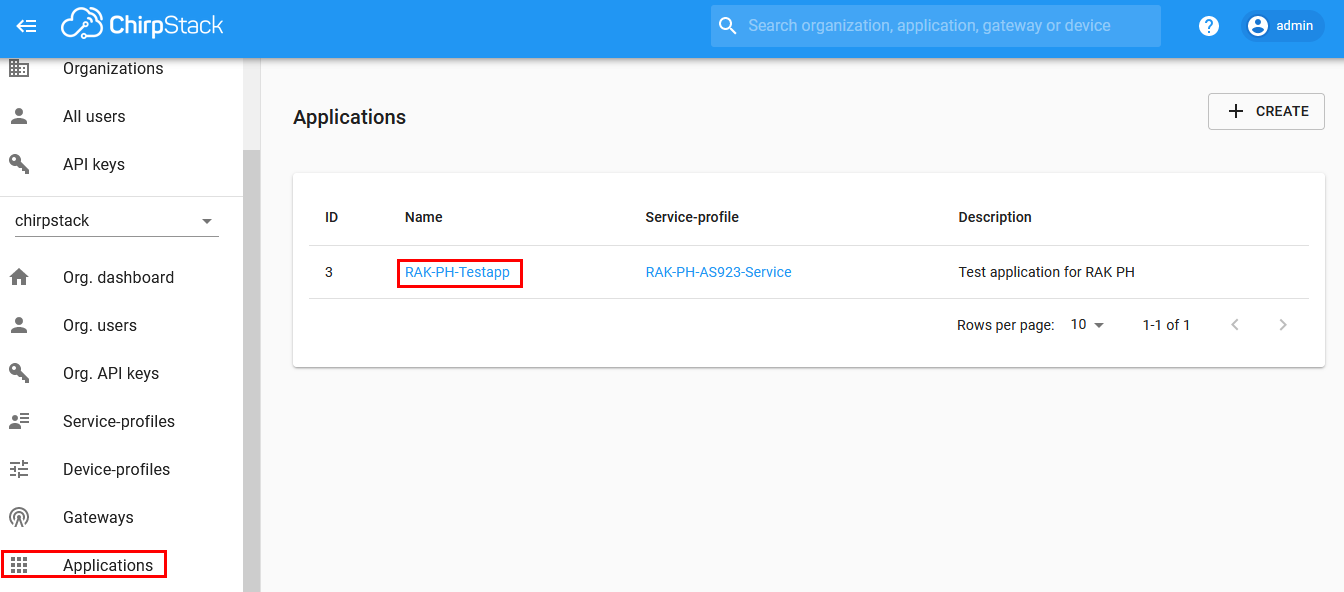Screen dimensions: 1344x592
Task: Click 'Test application for RAK PH' description
Action: tap(1046, 272)
